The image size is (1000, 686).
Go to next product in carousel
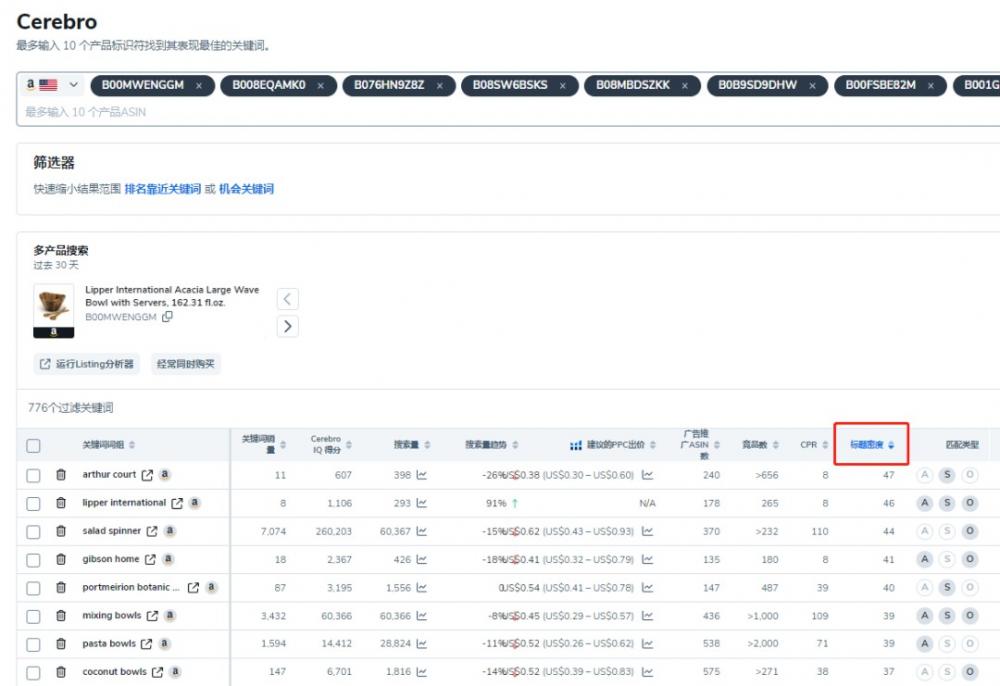[288, 326]
